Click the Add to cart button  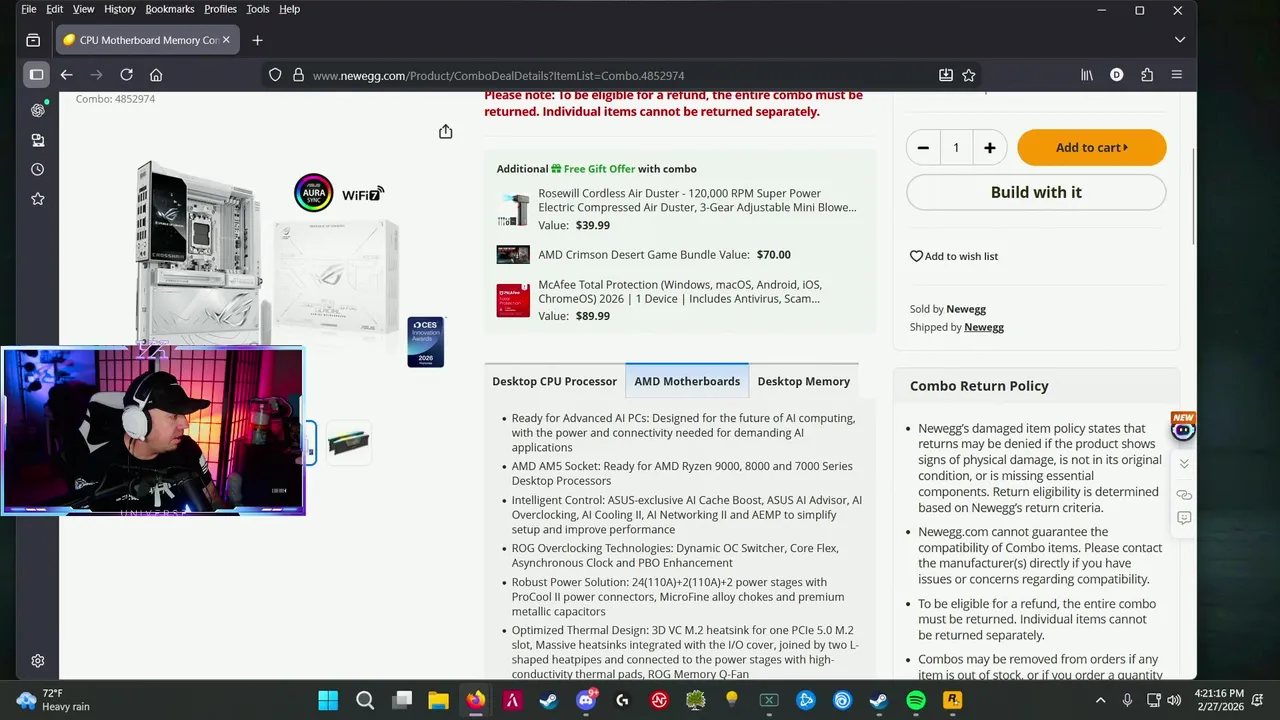coord(1092,148)
